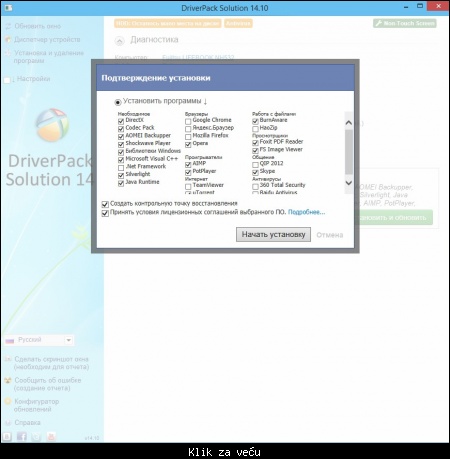This screenshot has width=450, height=459.
Task: Open the Подробнее license link
Action: [x=306, y=212]
